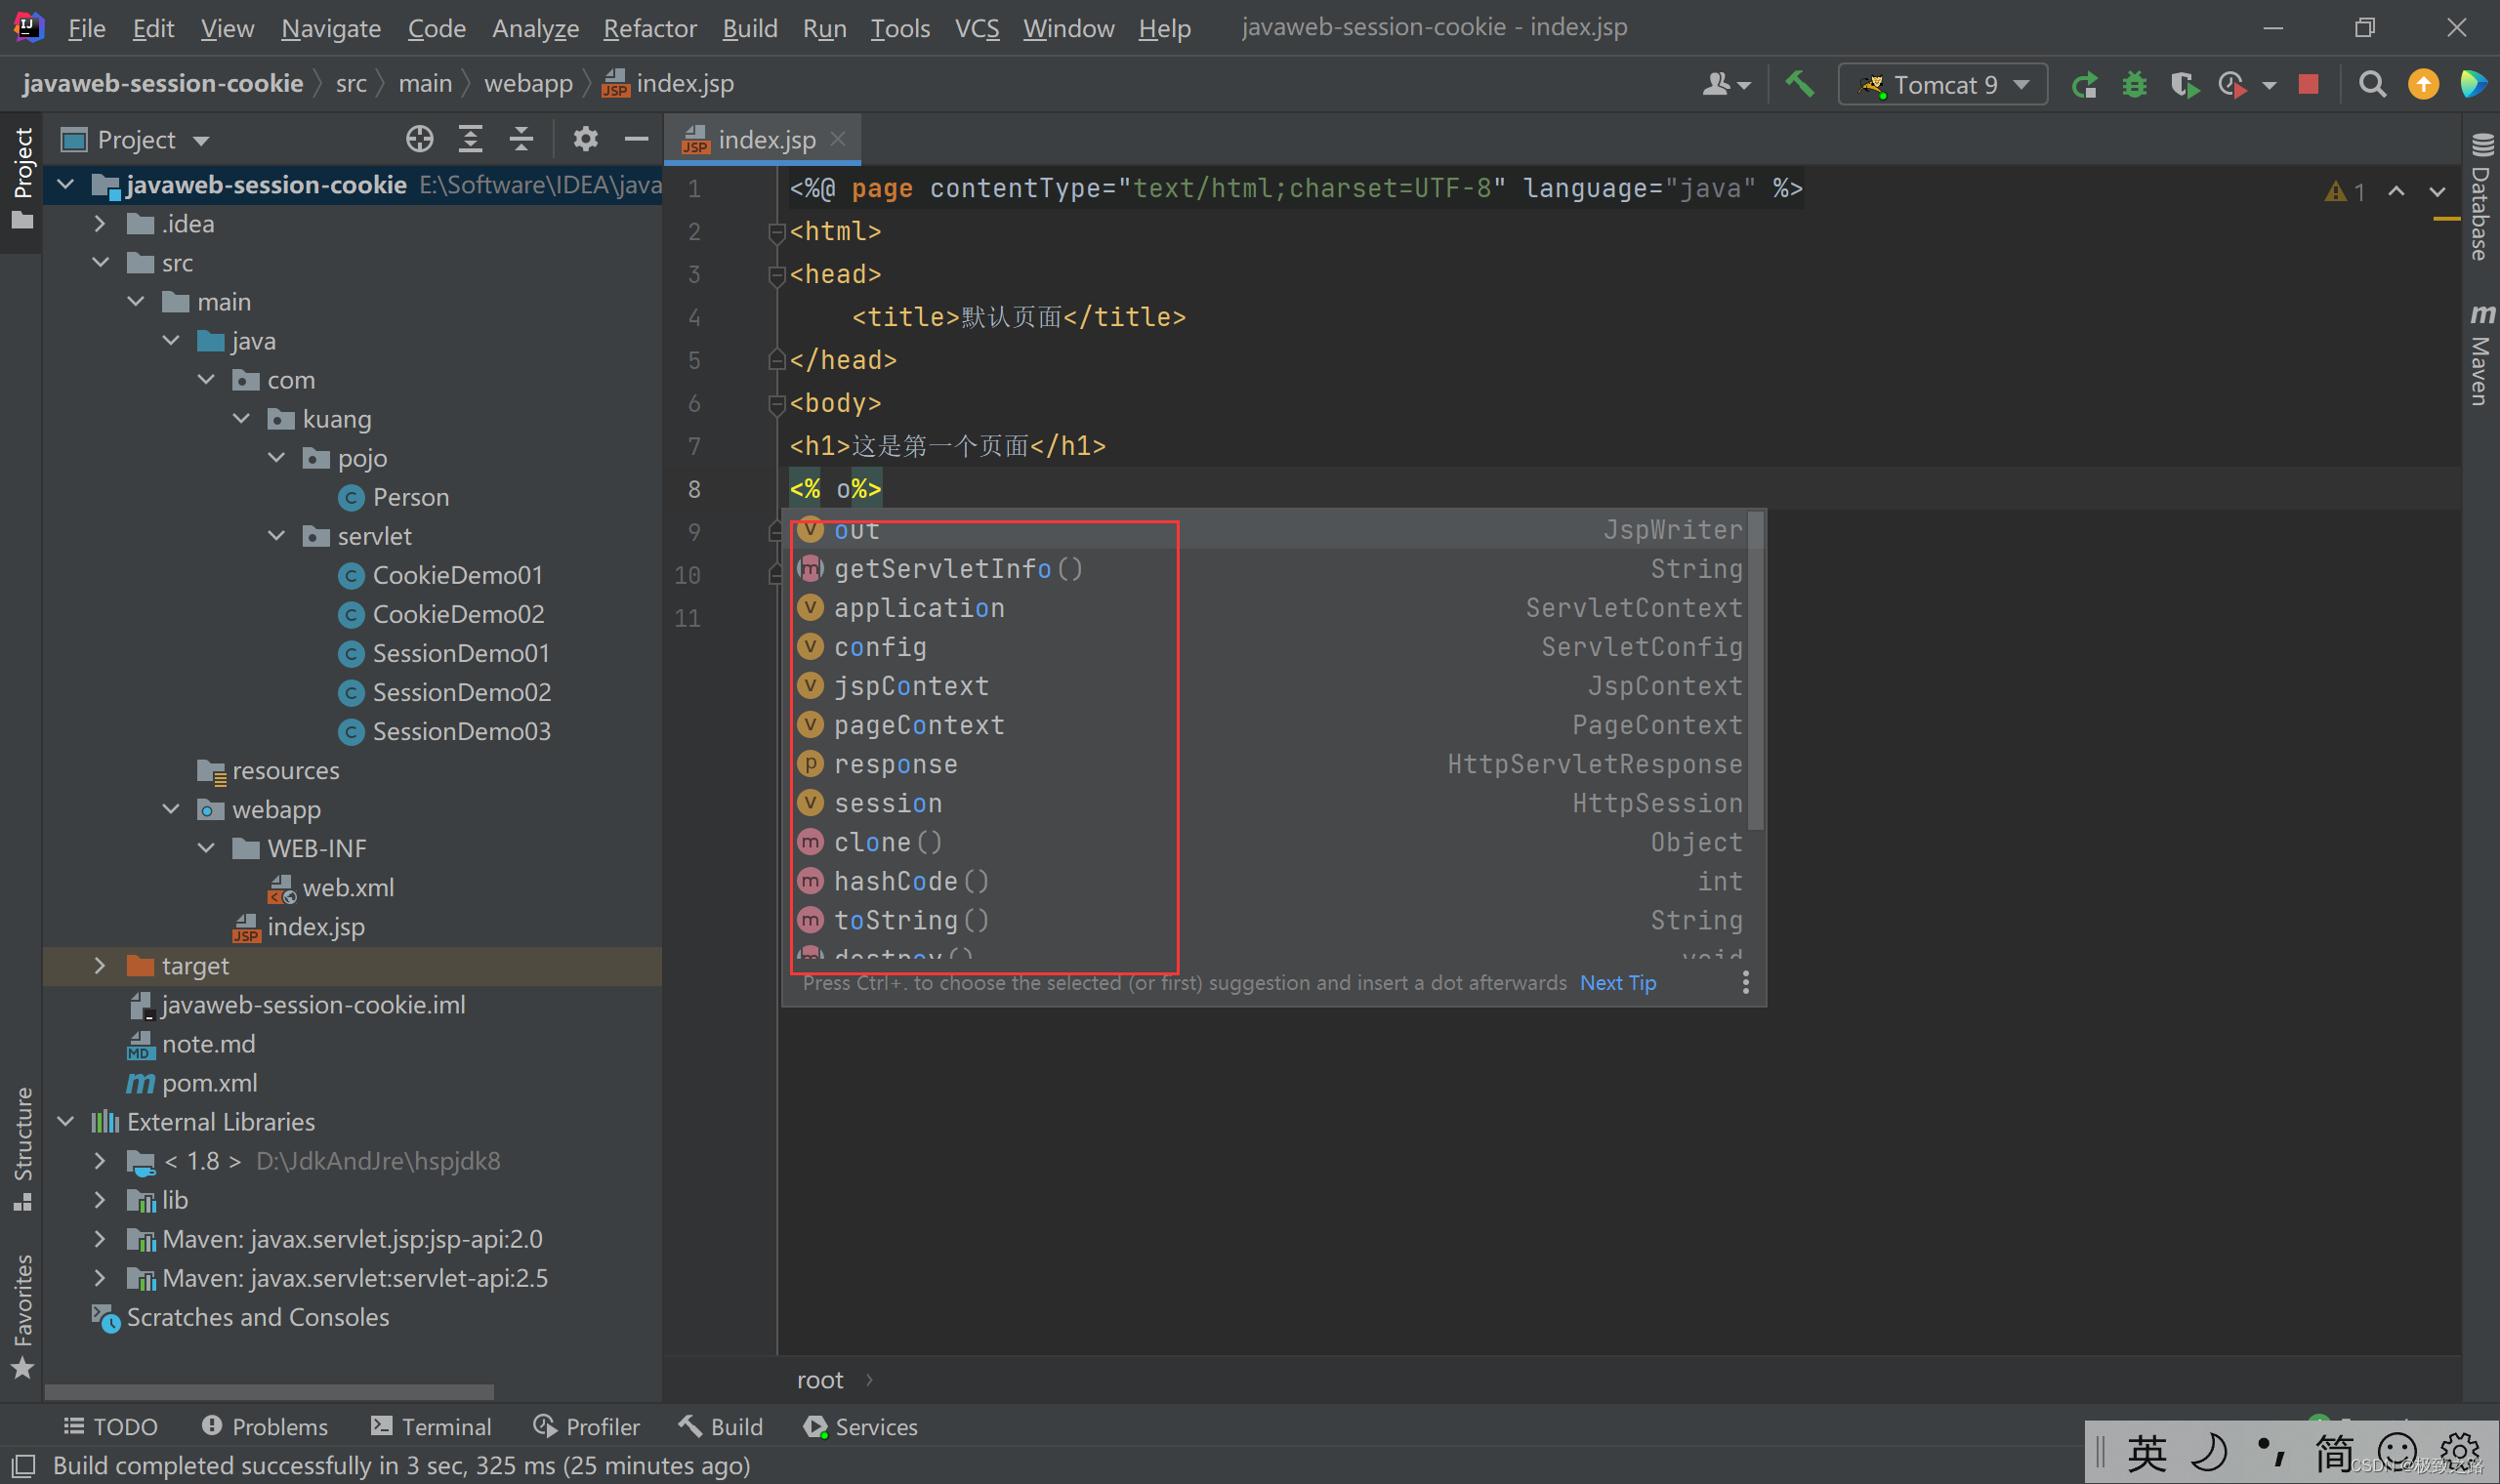
Task: Open the Profiler tool window
Action: coord(587,1427)
